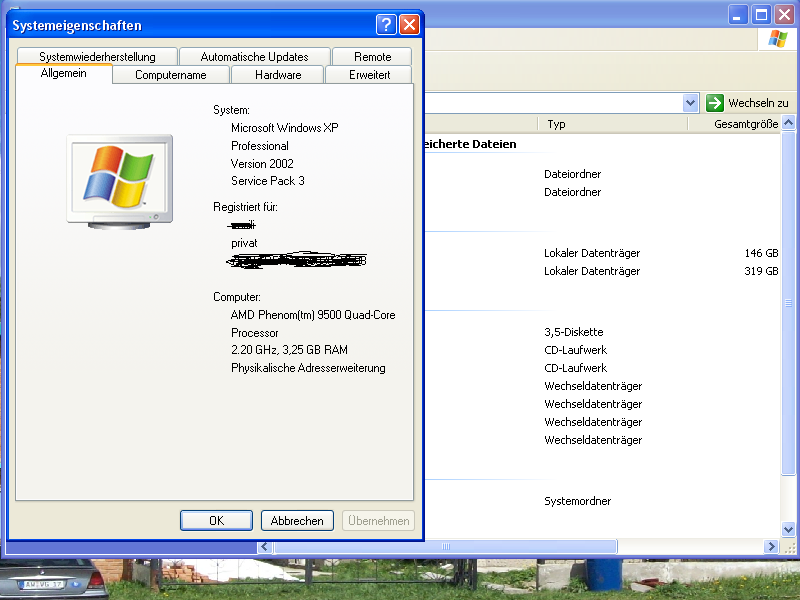Open the Hardware tab
Viewport: 800px width, 600px height.
click(x=278, y=74)
